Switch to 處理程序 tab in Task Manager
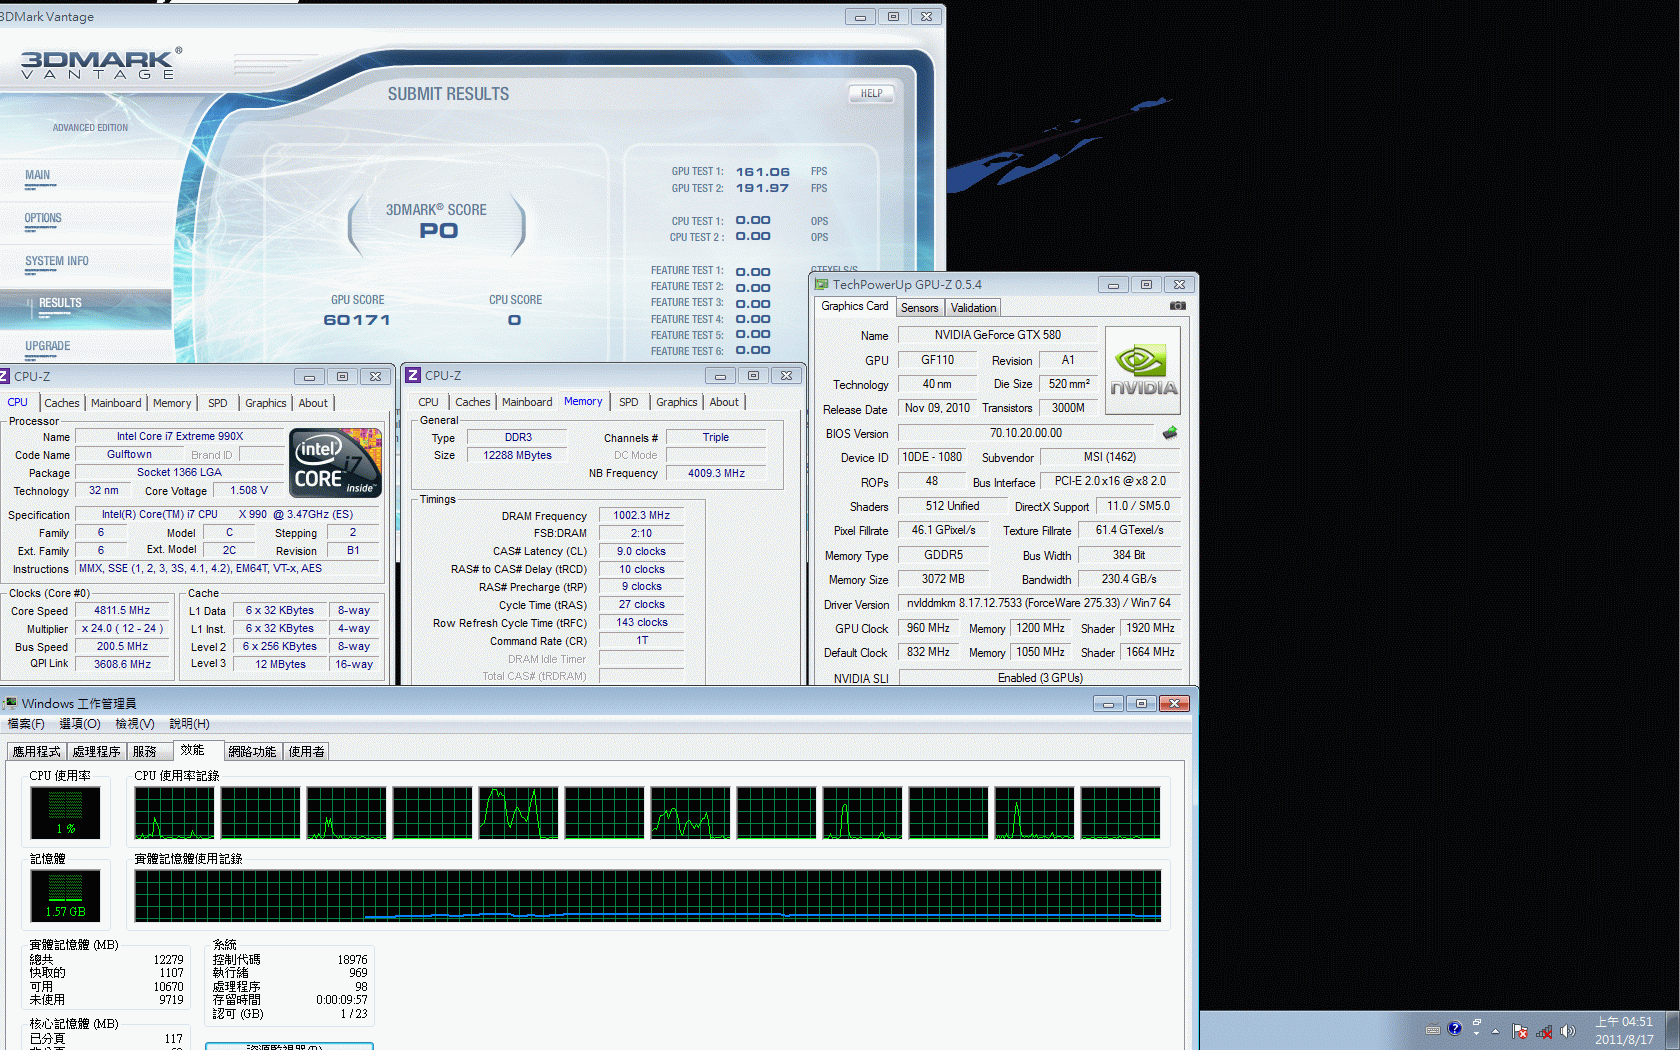 (96, 752)
